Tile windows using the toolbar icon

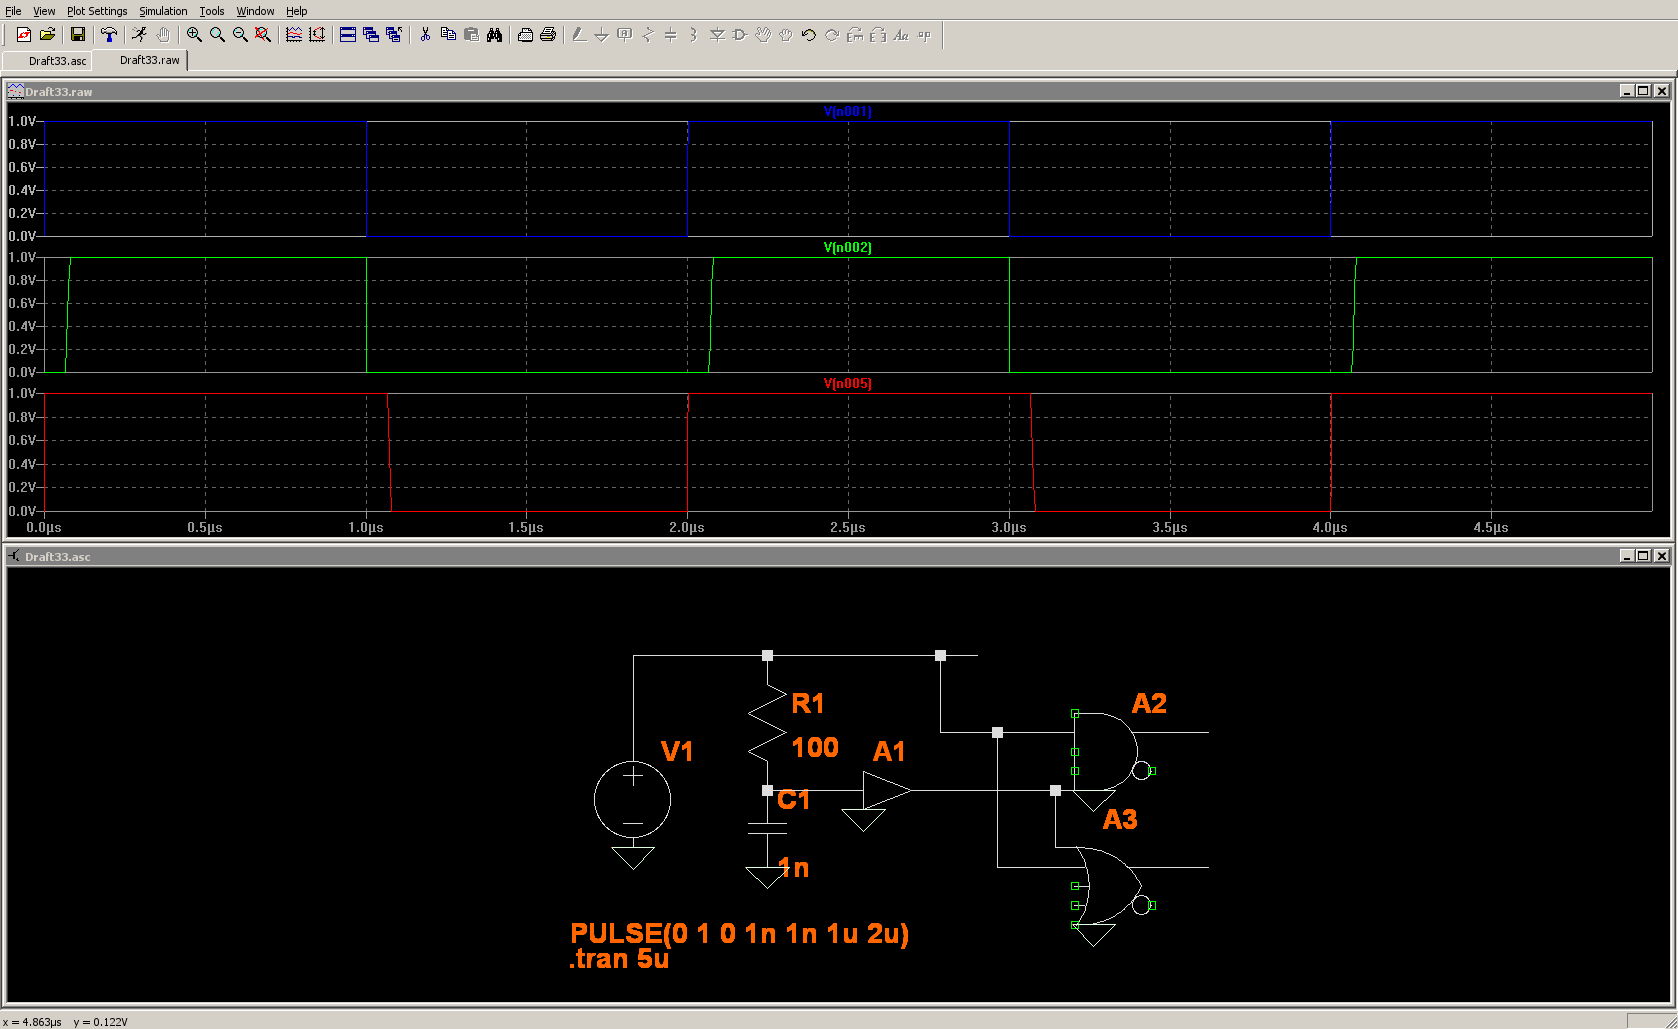pos(348,35)
